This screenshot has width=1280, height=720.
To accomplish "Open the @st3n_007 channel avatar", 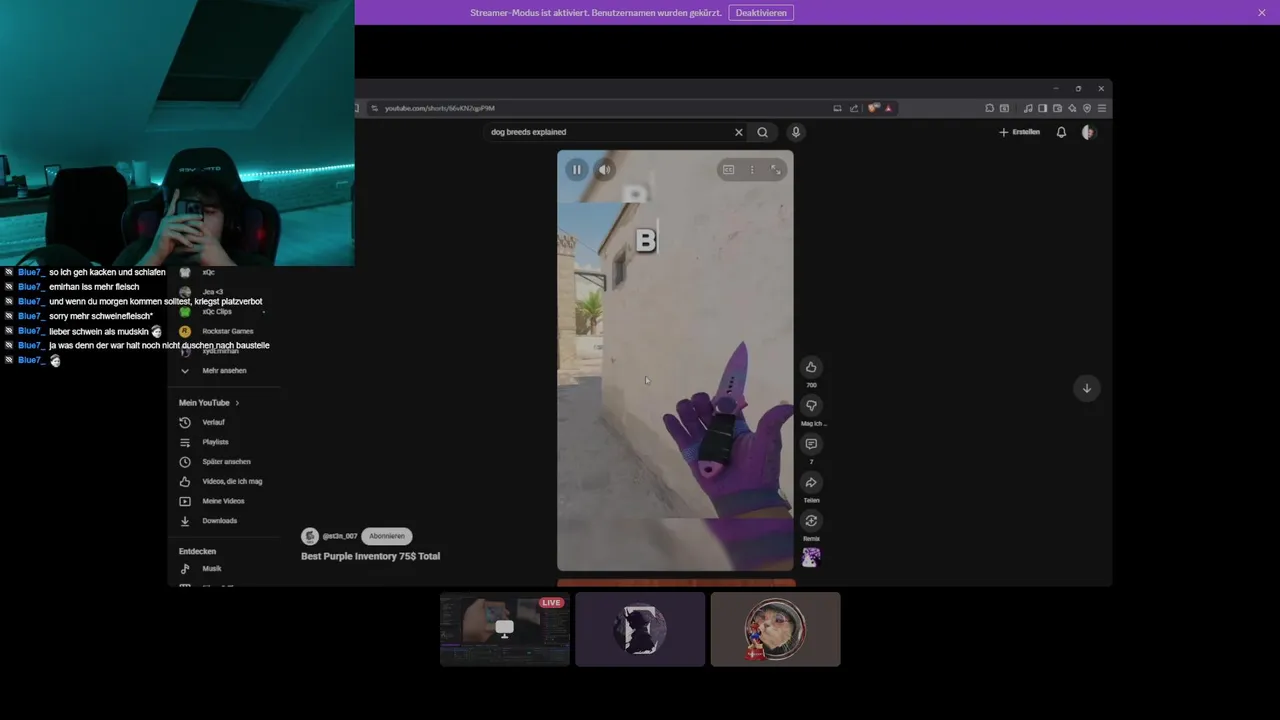I will click(x=310, y=536).
